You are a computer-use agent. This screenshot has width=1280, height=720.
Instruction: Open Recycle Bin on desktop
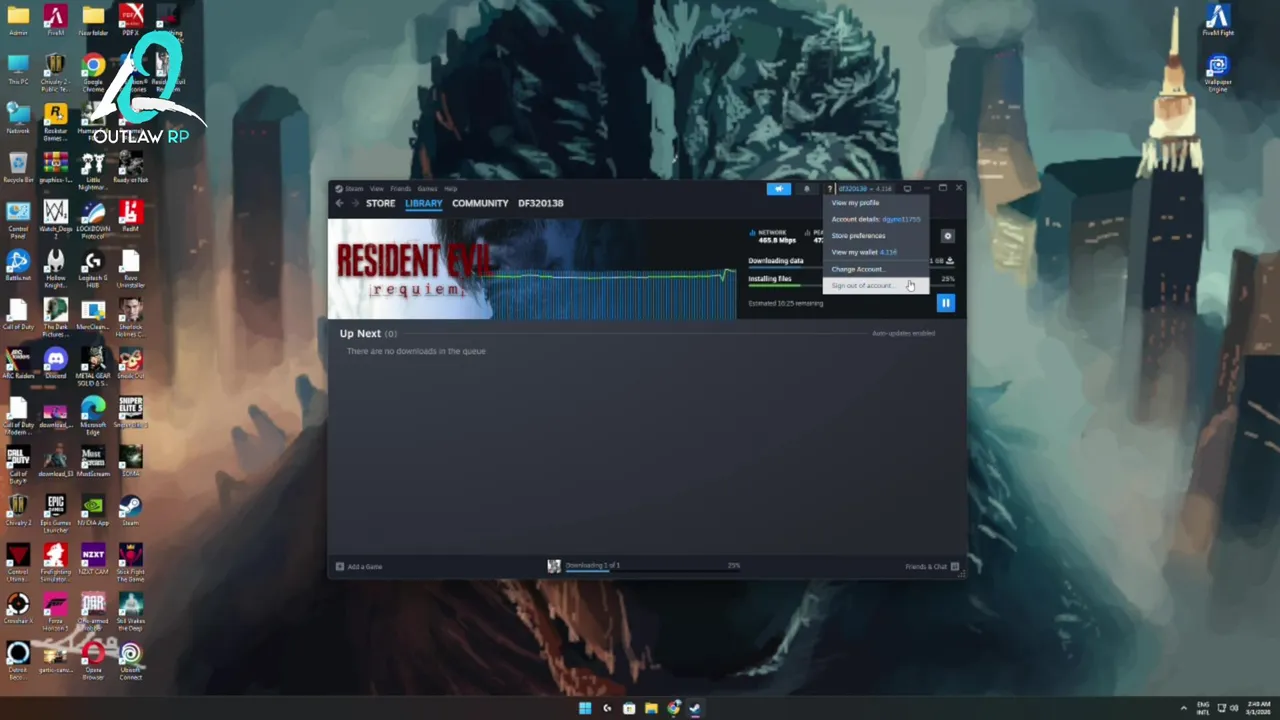(18, 167)
